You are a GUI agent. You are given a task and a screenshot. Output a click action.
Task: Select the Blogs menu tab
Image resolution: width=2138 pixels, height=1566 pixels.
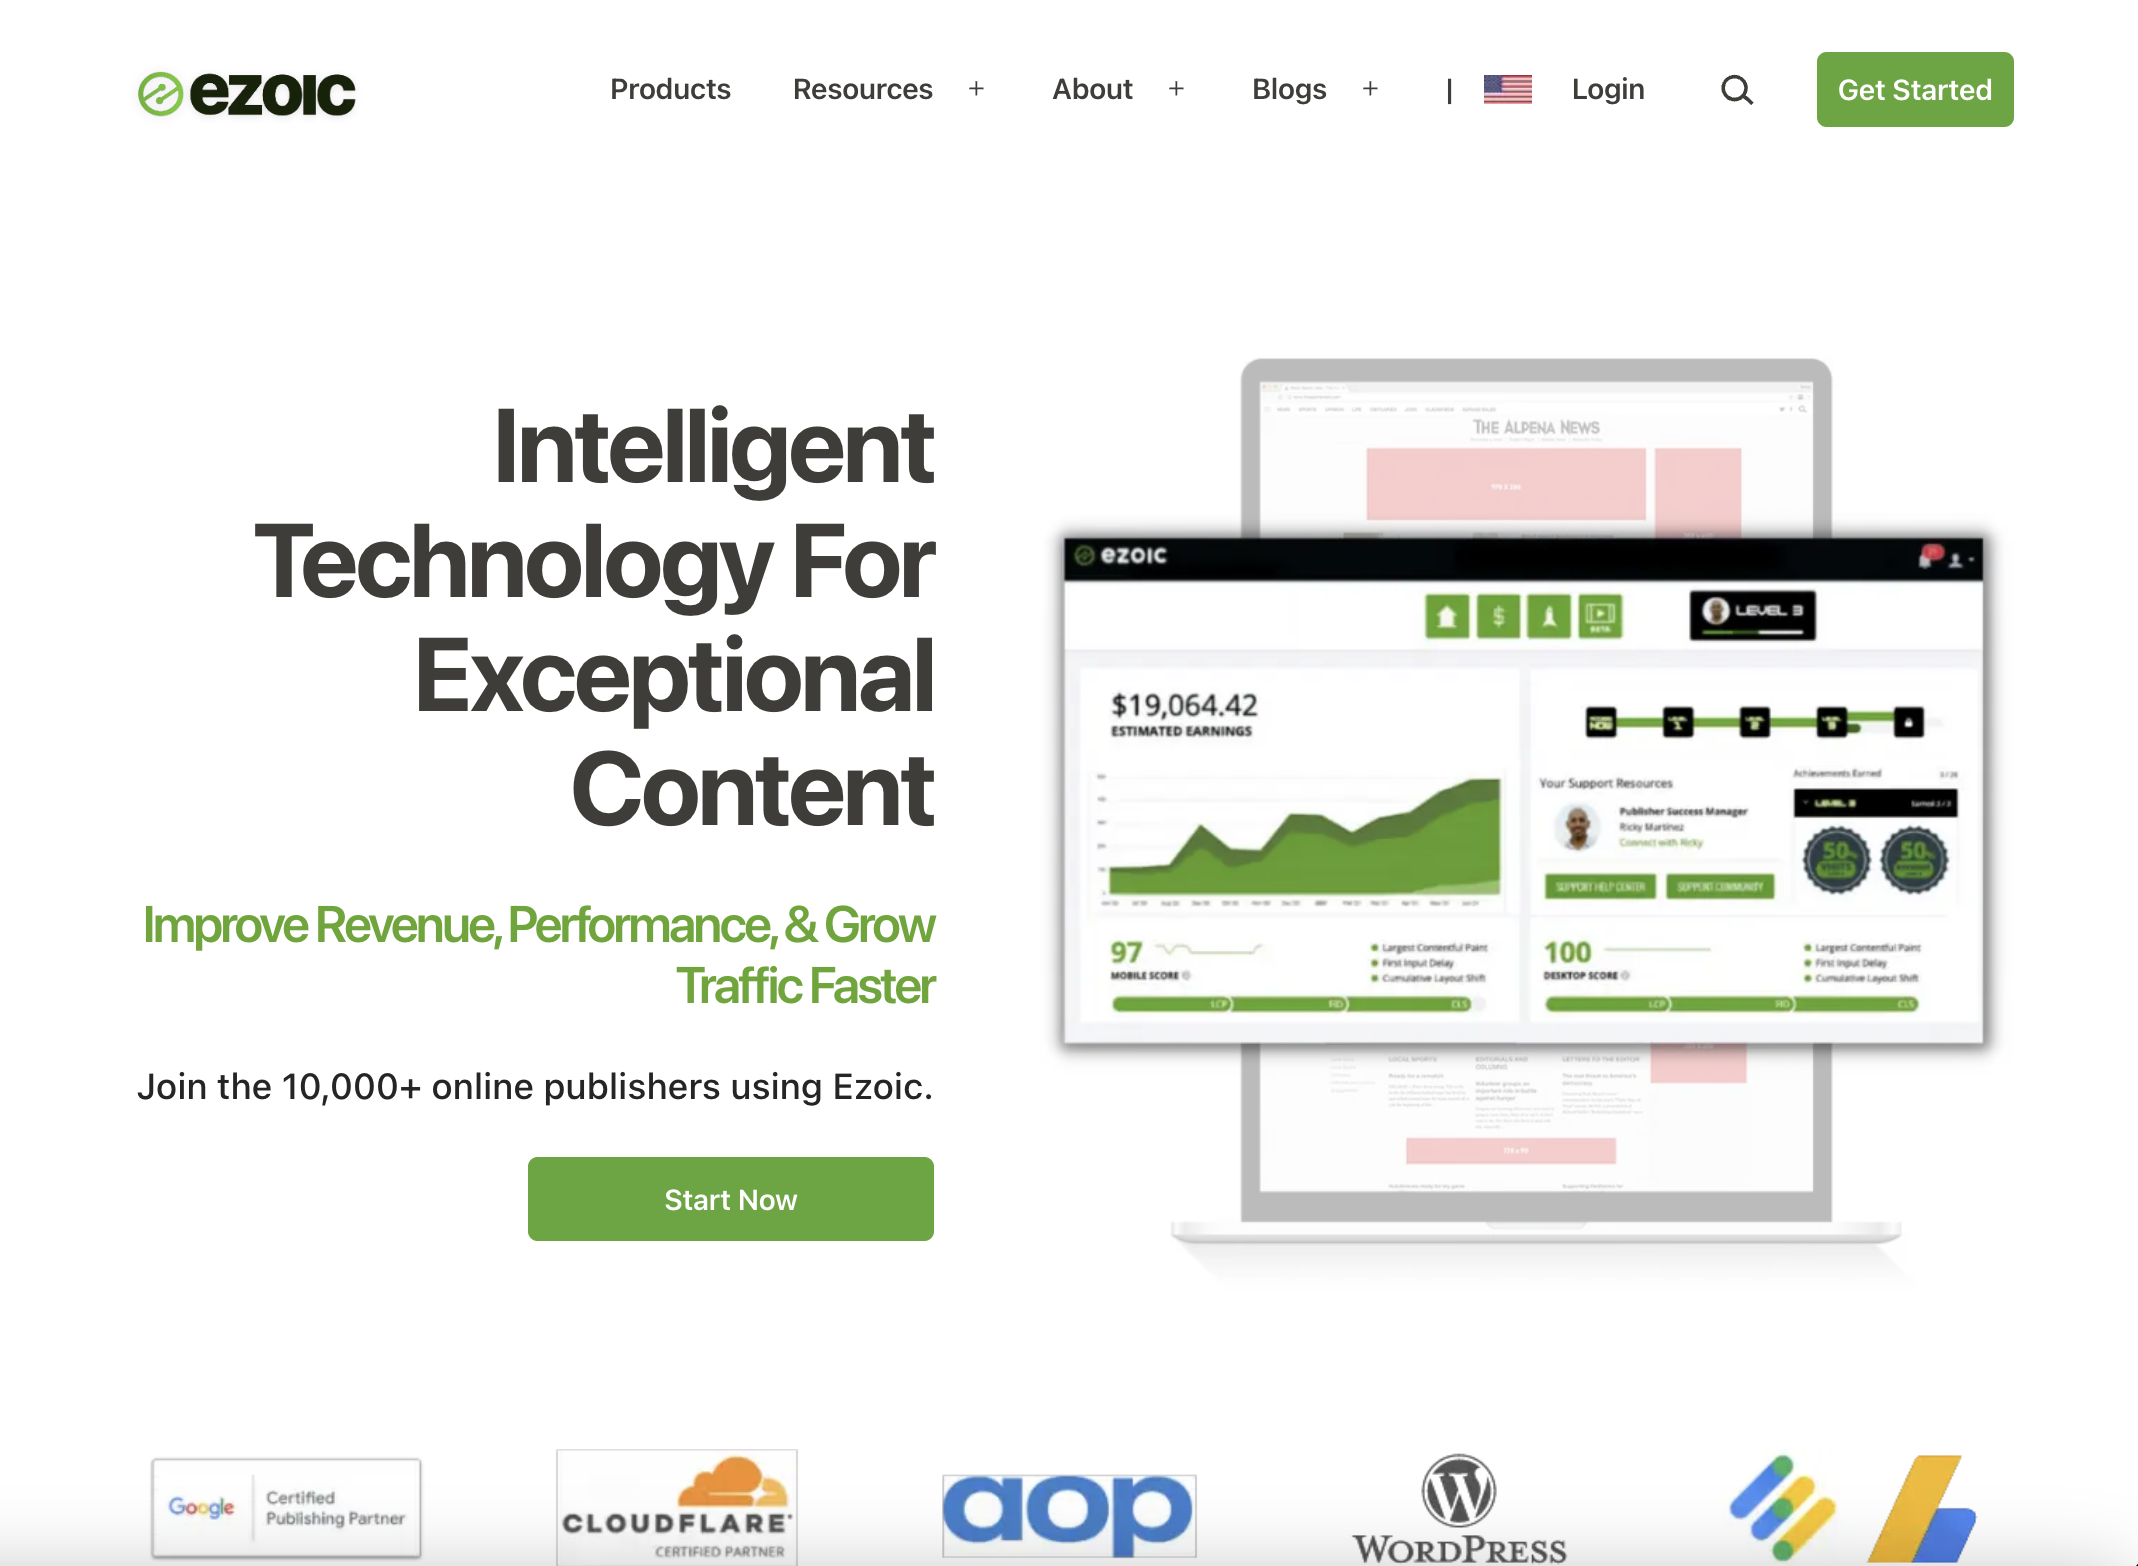tap(1290, 90)
